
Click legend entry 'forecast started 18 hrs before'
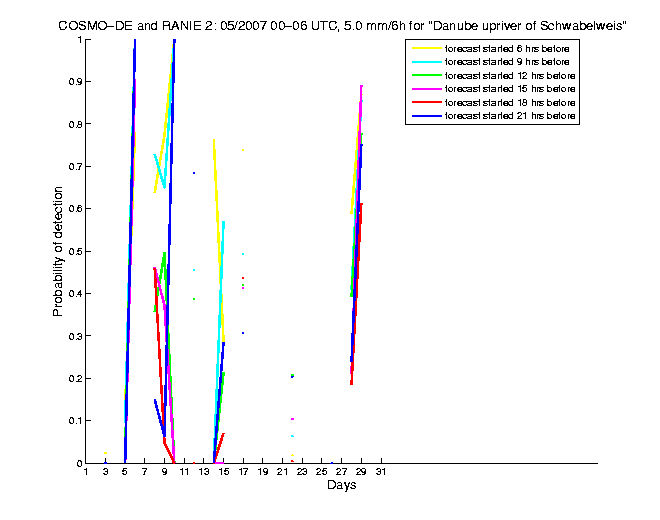pos(510,102)
